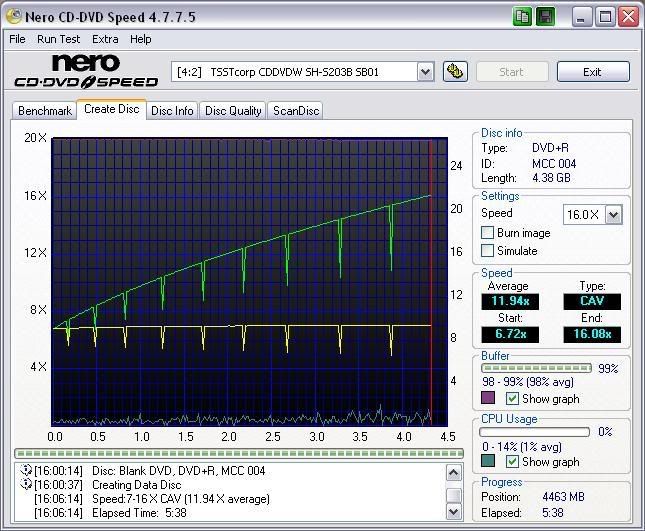Select the log line 'Elapsed Time: 5:38'

tap(139, 513)
